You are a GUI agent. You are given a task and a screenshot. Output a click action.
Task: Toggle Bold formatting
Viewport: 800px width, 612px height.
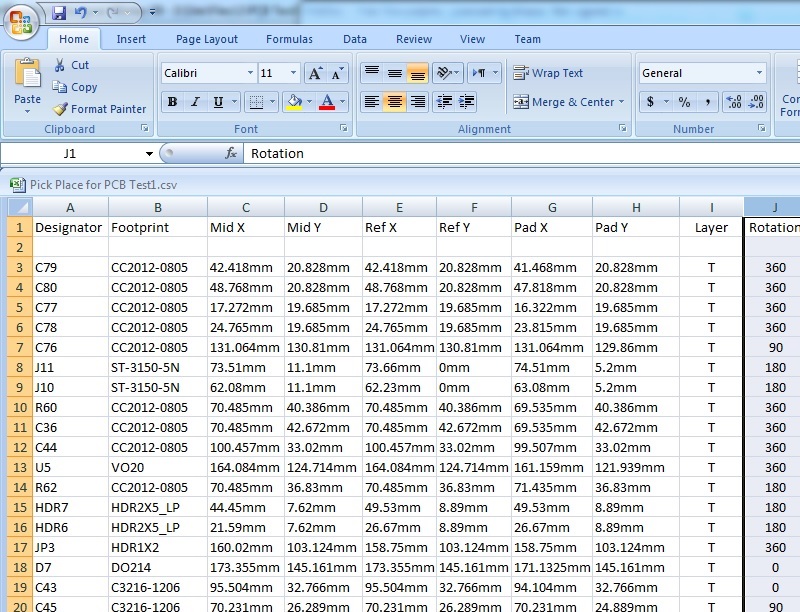click(x=172, y=102)
